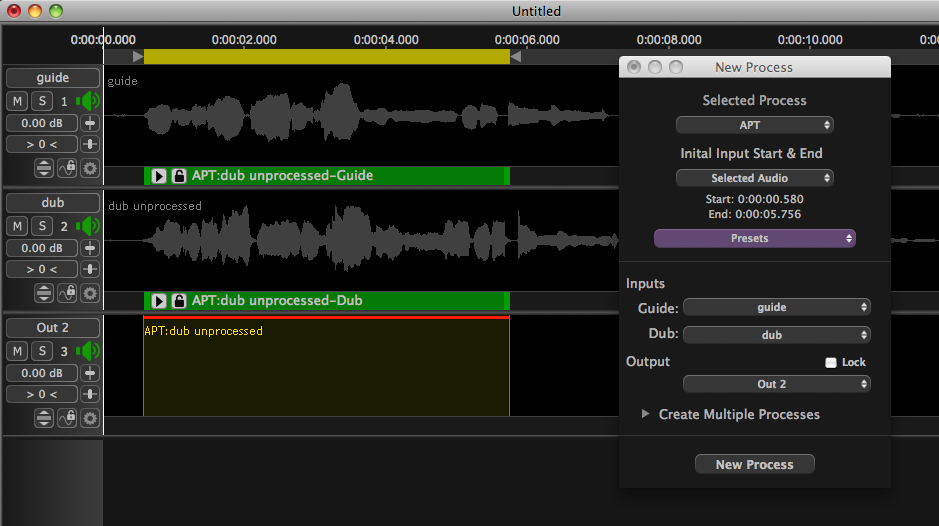Open the Guide input dropdown
This screenshot has height=526, width=939.
tap(776, 307)
